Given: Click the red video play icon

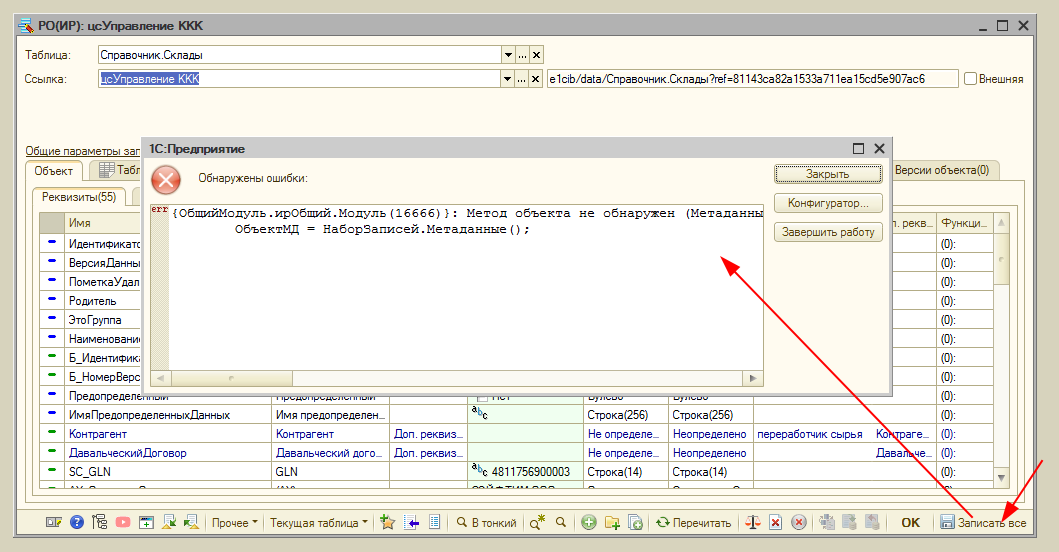Looking at the screenshot, I should coord(122,522).
